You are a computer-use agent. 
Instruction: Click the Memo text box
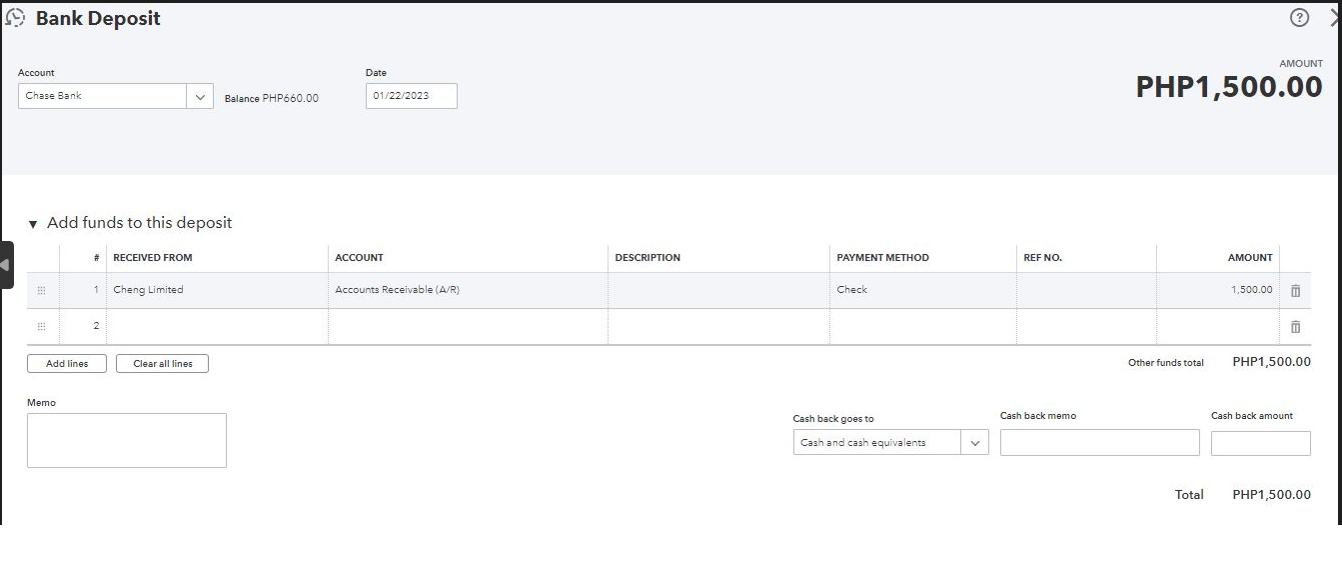pos(127,440)
